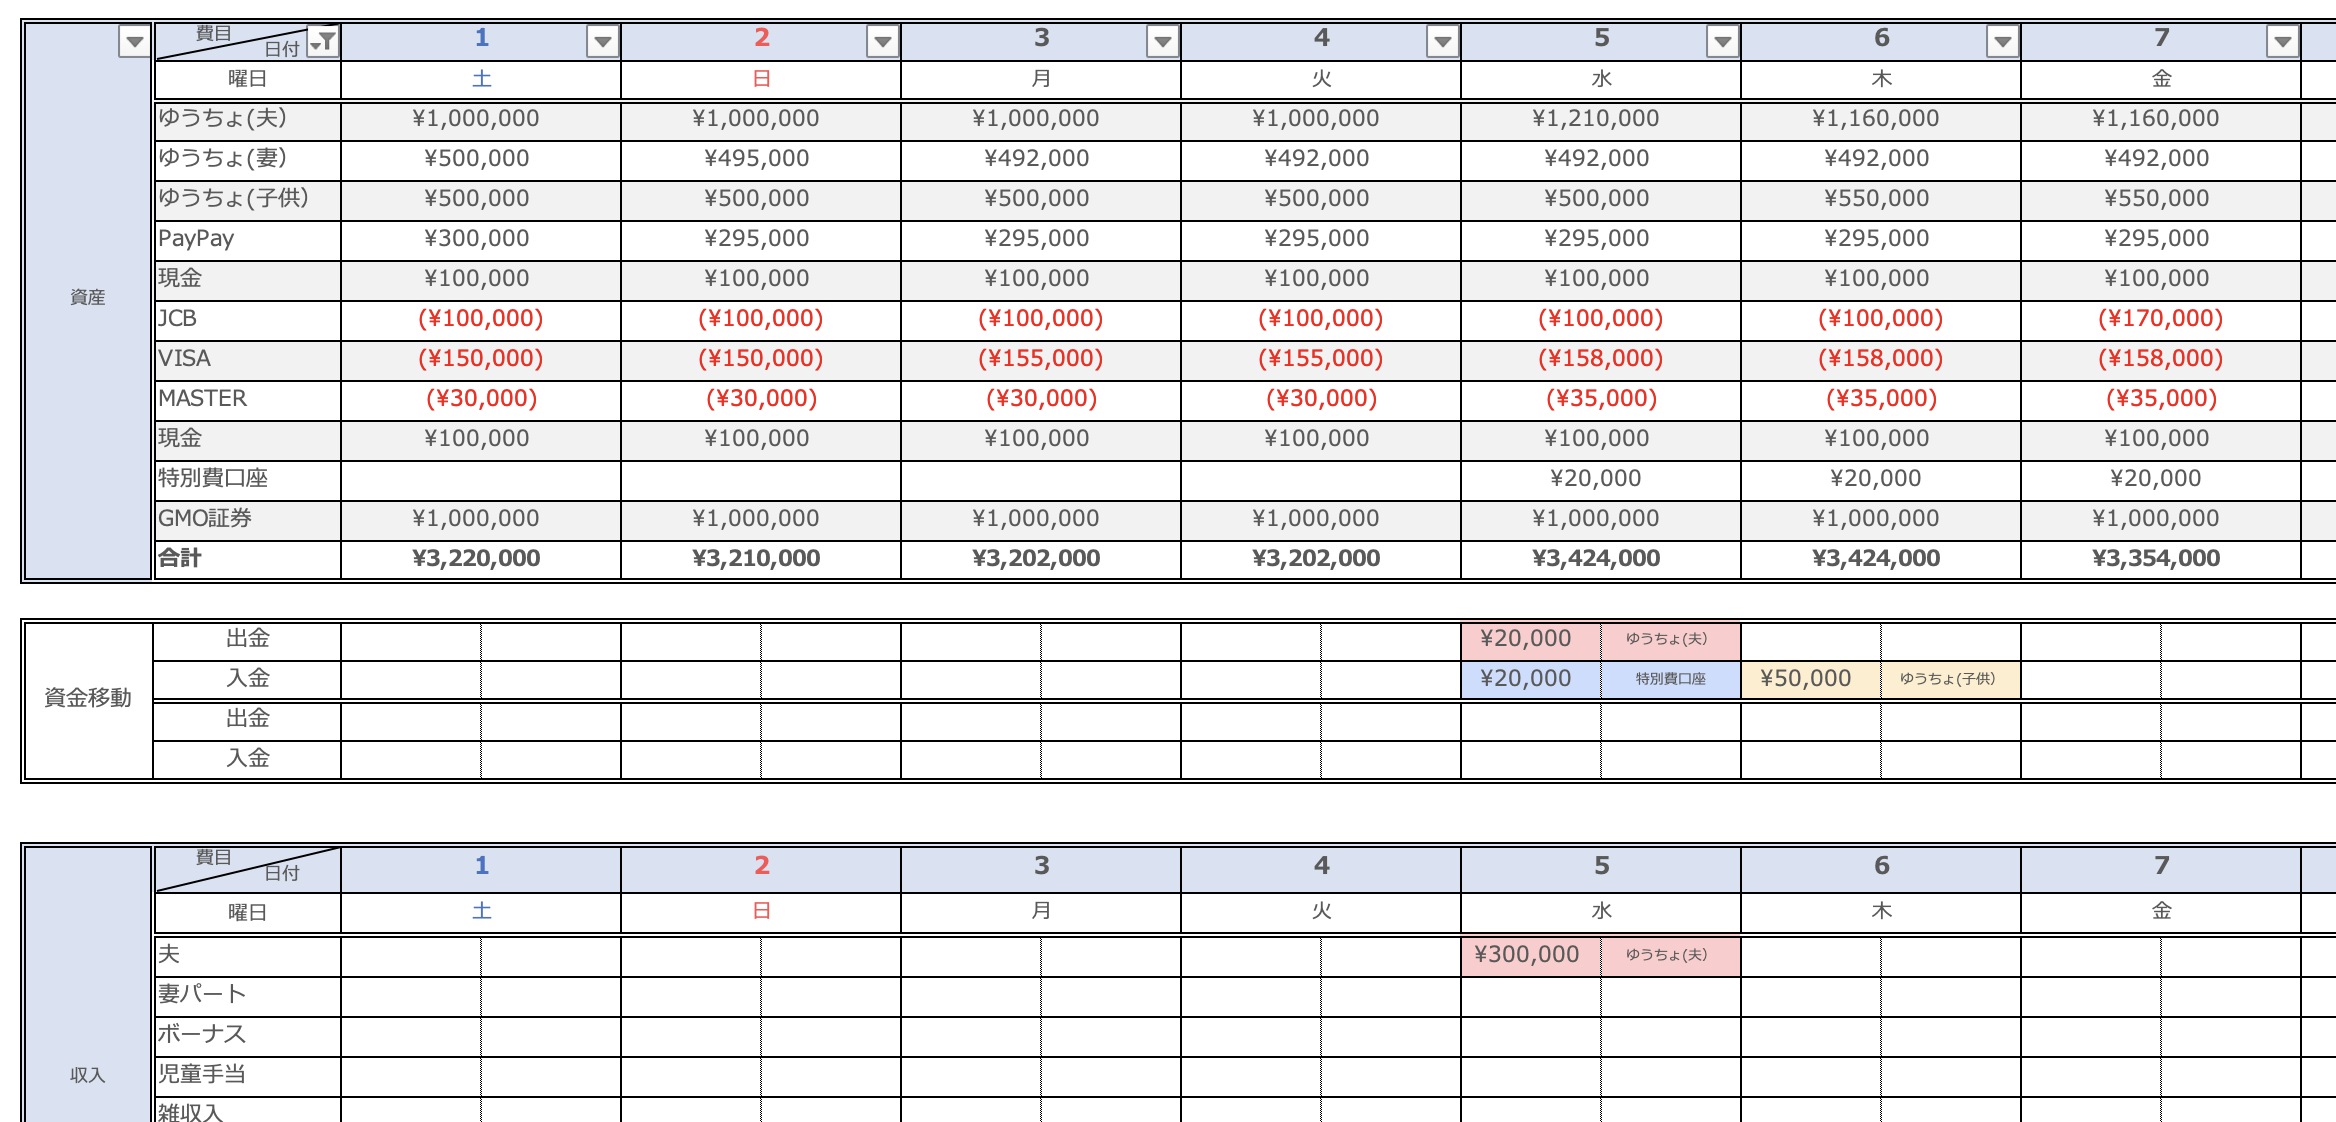The image size is (2336, 1122).
Task: Select the ゆうちょ(妻) ¥495,000 cell
Action: pos(757,159)
